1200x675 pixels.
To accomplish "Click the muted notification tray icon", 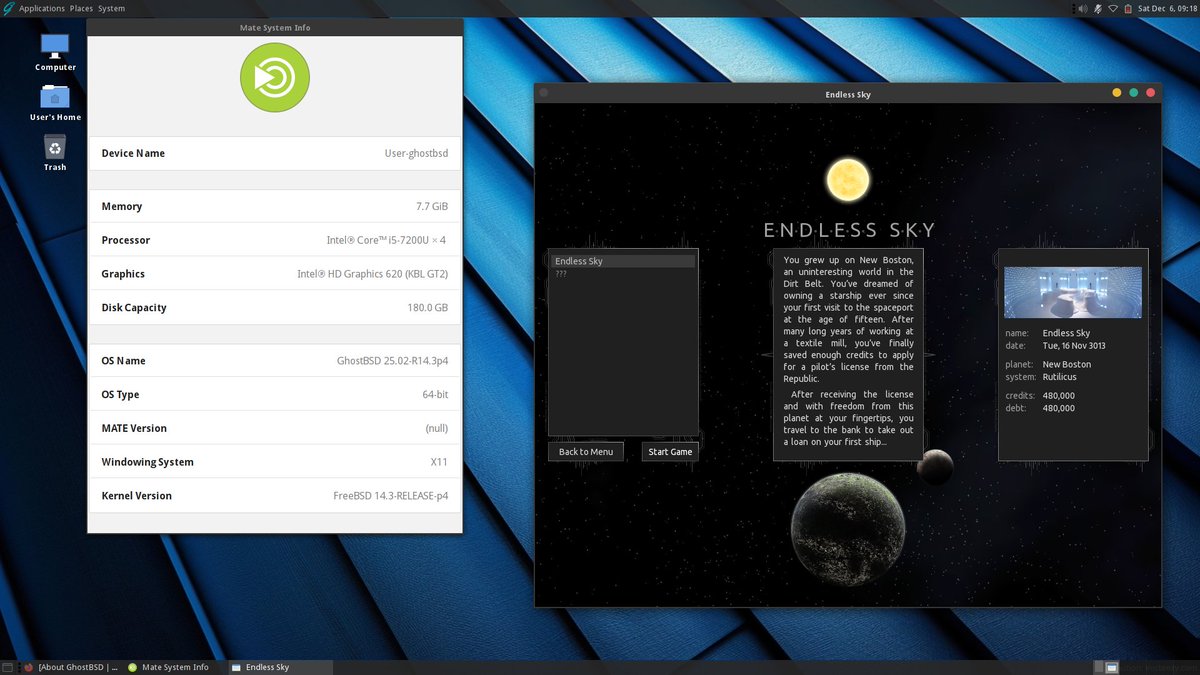I will (x=1098, y=8).
